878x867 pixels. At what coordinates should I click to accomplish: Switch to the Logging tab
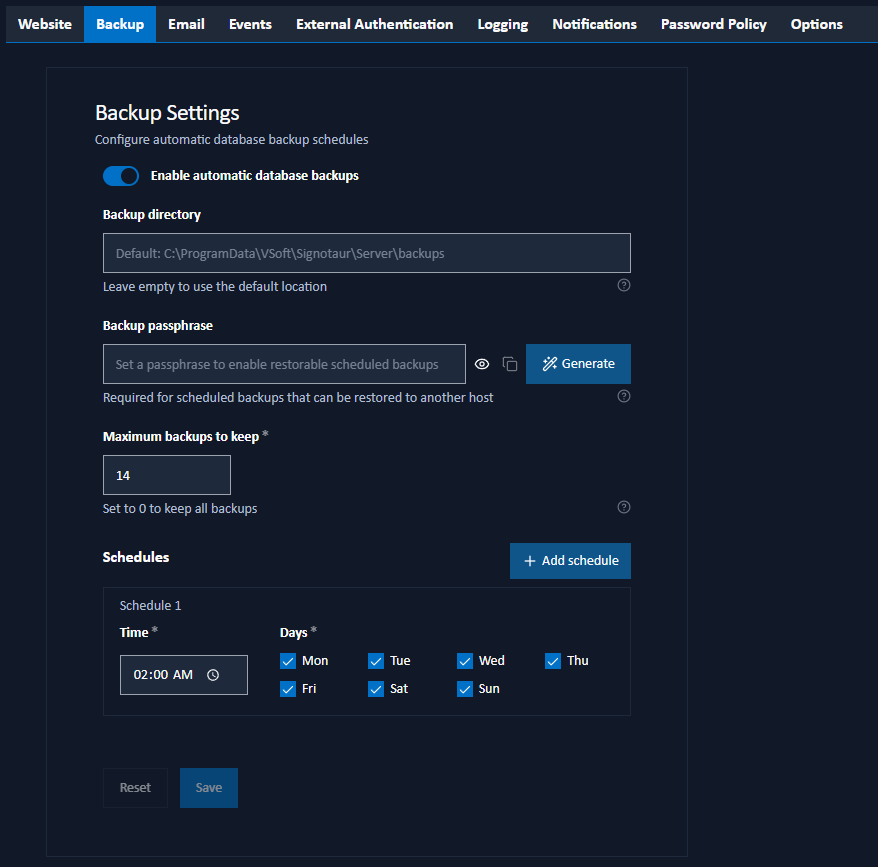pyautogui.click(x=503, y=25)
